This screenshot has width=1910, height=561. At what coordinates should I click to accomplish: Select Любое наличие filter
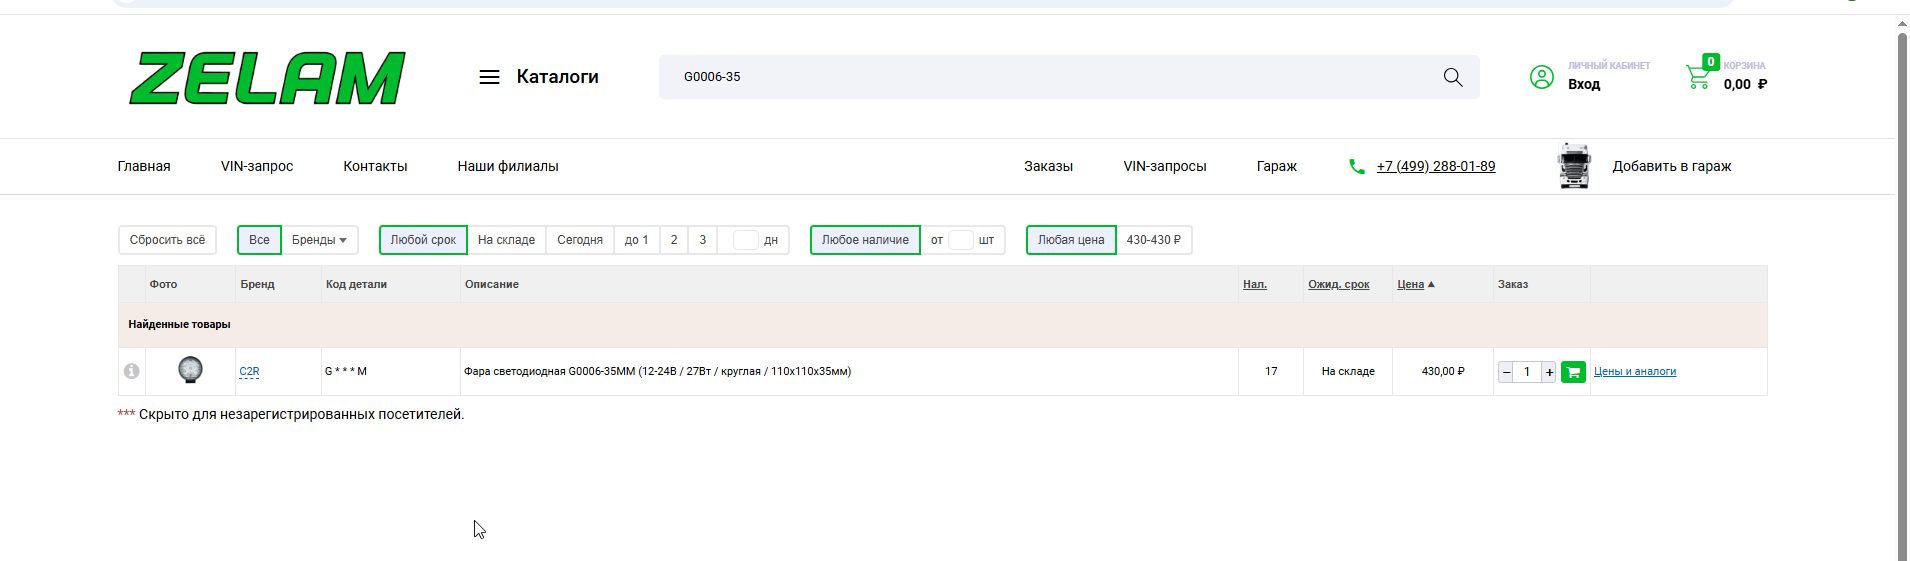(865, 240)
